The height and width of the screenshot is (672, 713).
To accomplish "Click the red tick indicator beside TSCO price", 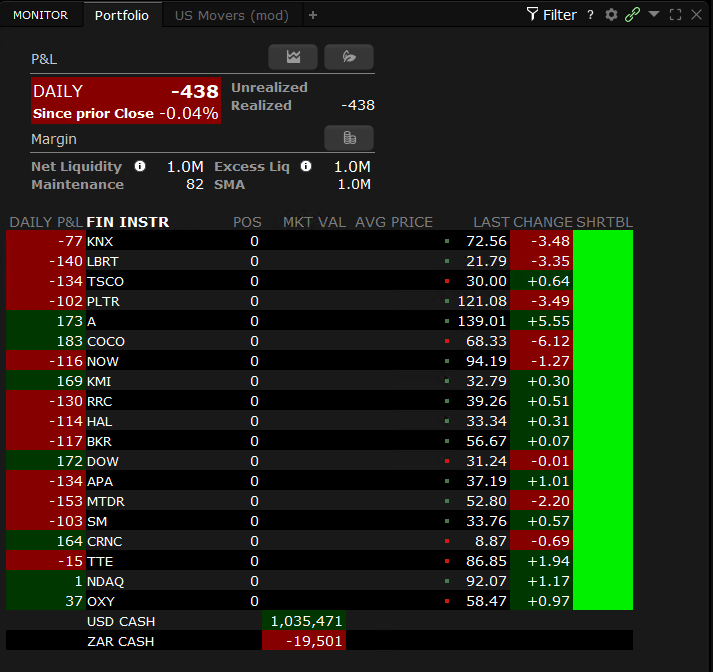I will tap(447, 281).
